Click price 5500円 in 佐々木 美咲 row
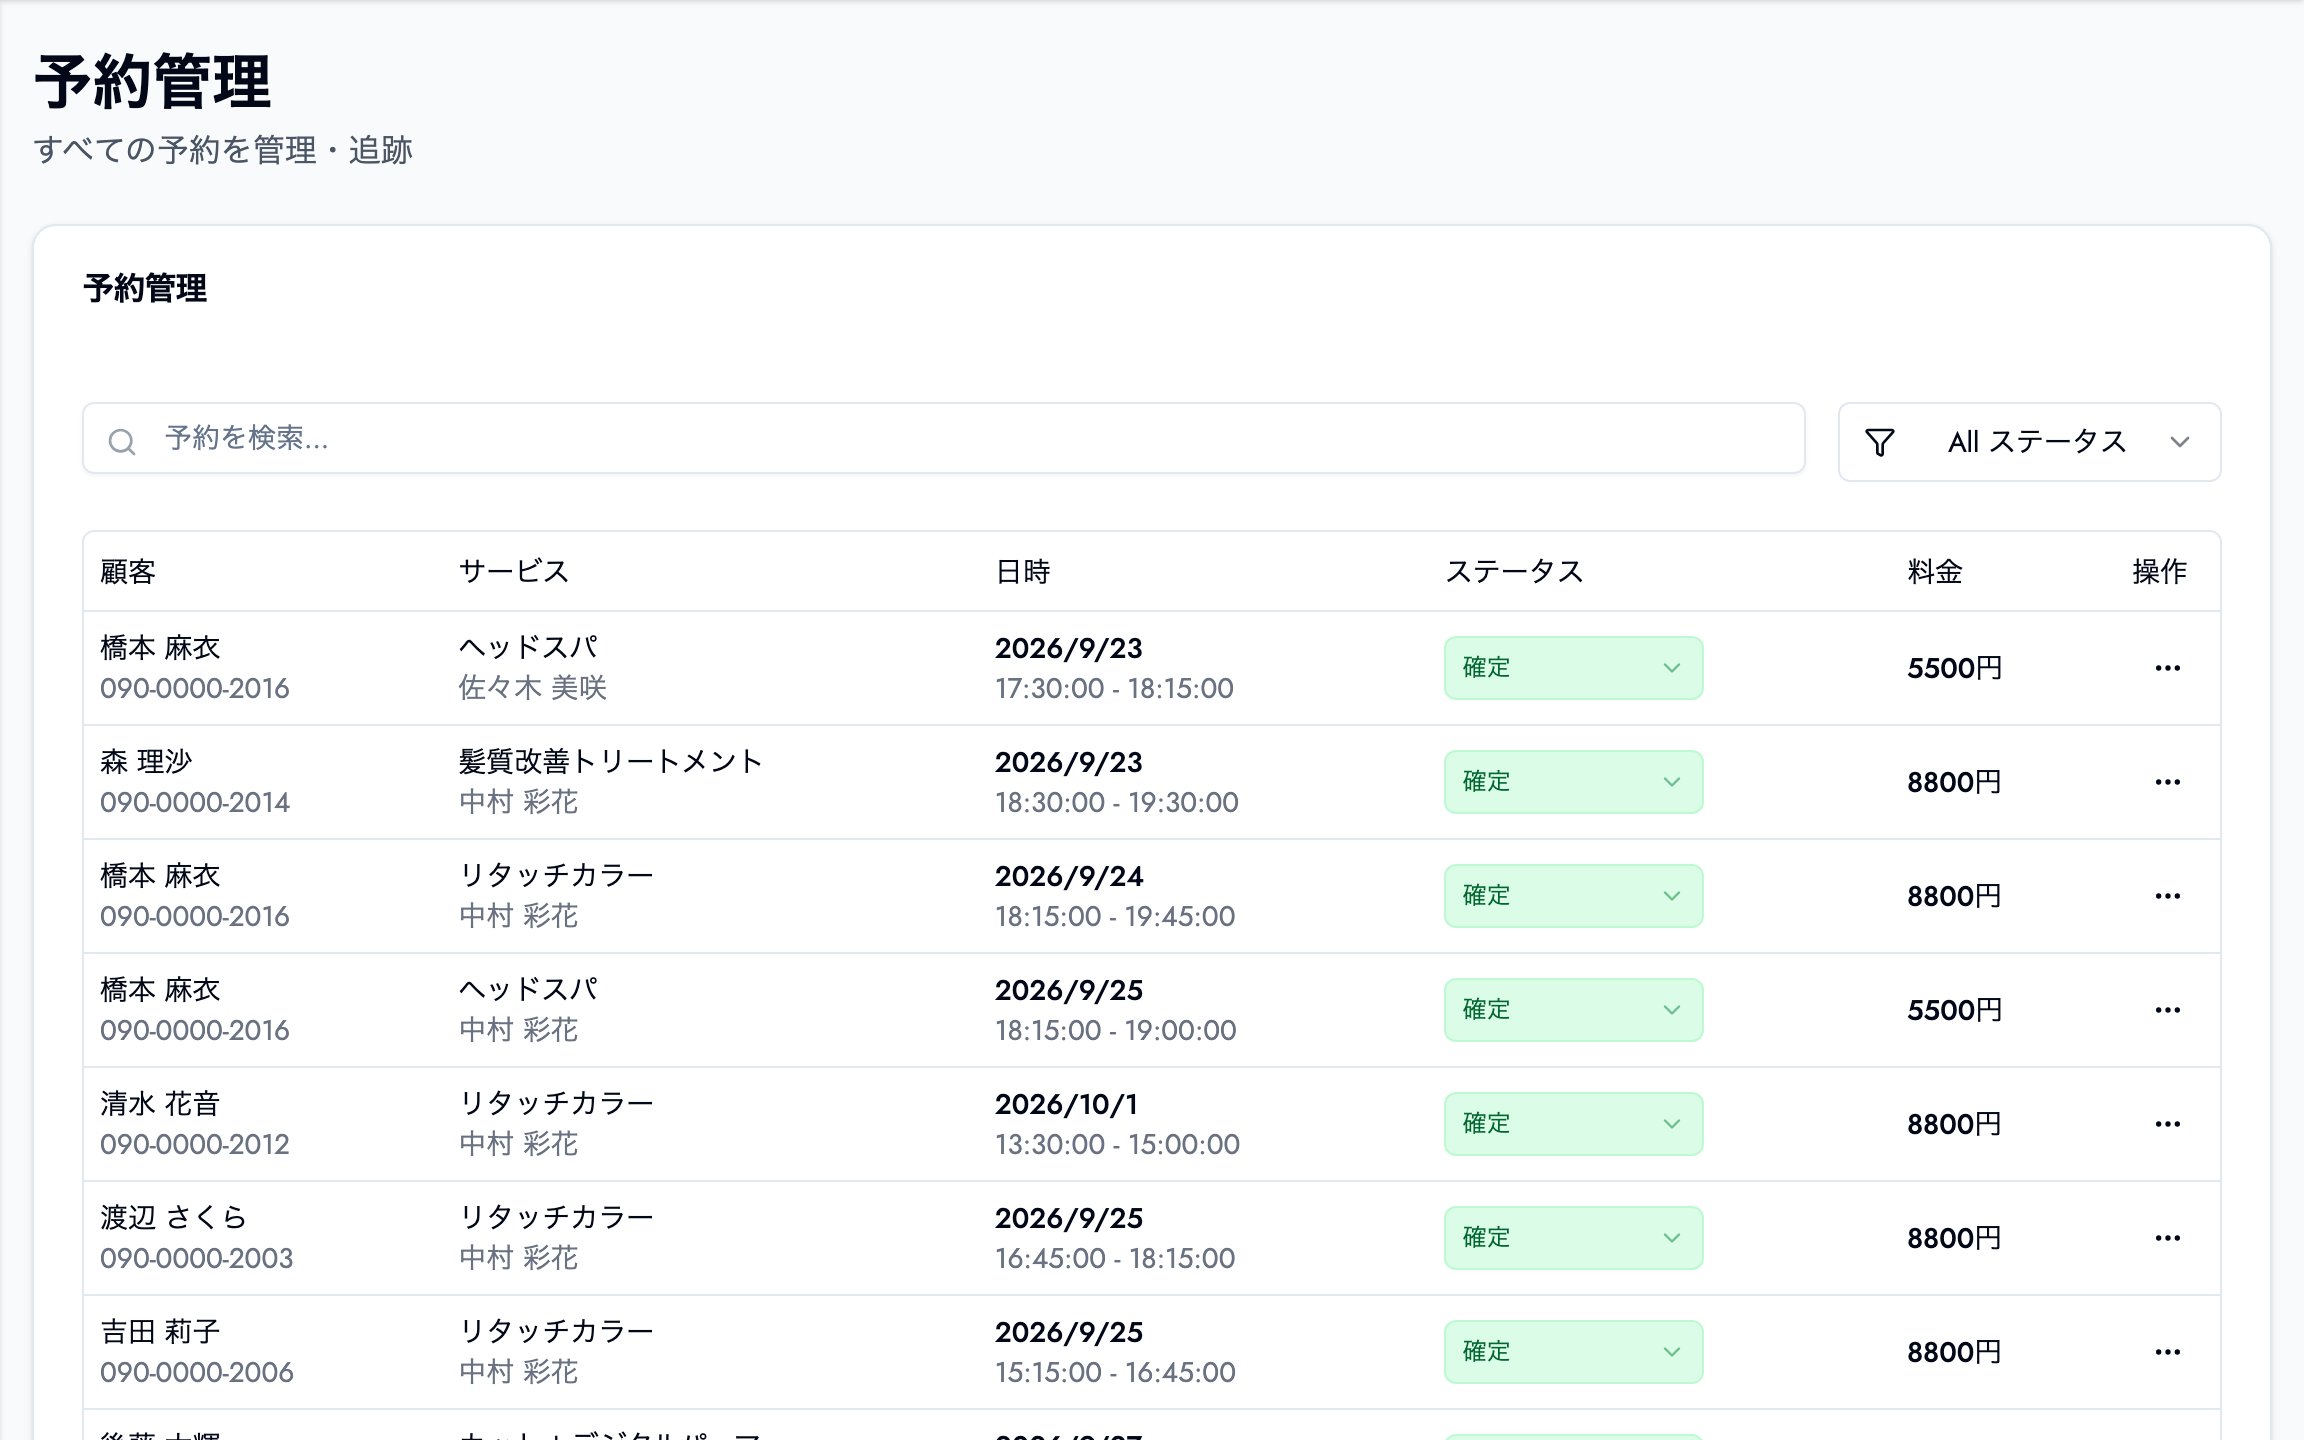Screen dimensions: 2304x1440 click(x=1954, y=668)
